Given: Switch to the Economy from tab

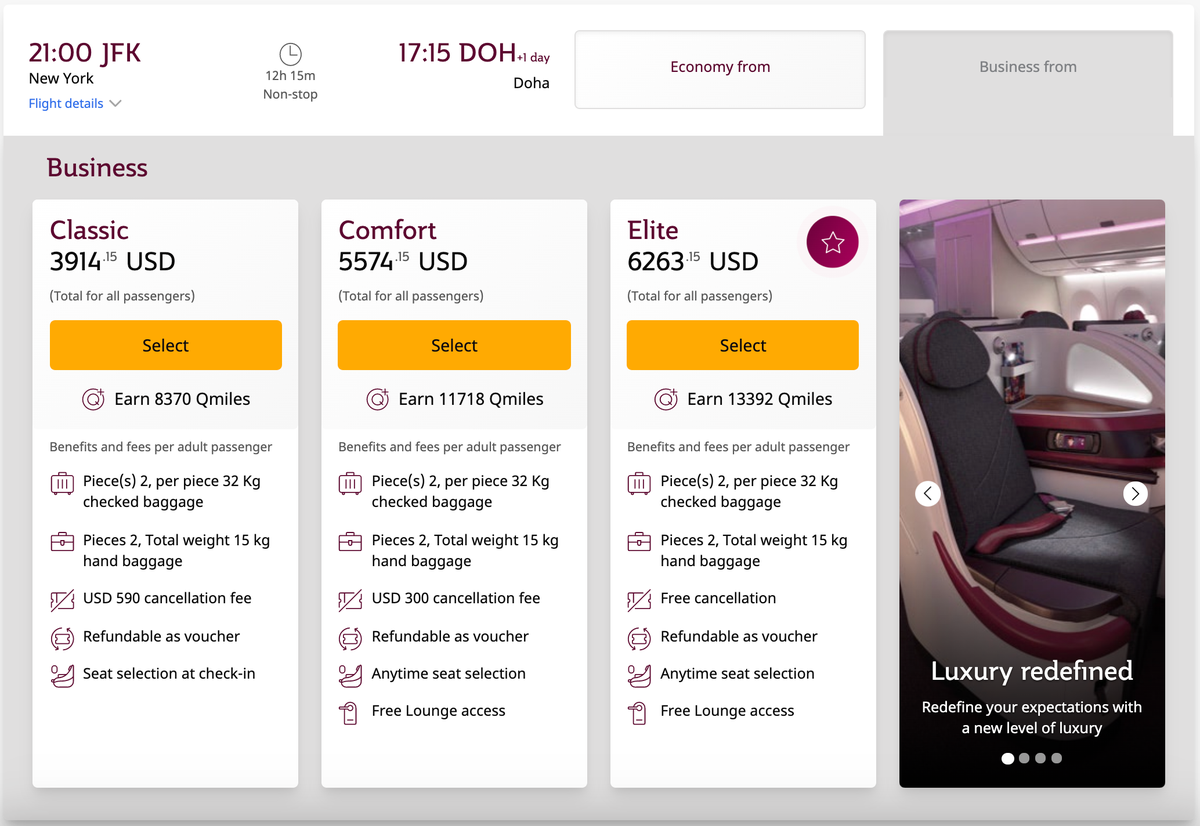Looking at the screenshot, I should (x=720, y=66).
